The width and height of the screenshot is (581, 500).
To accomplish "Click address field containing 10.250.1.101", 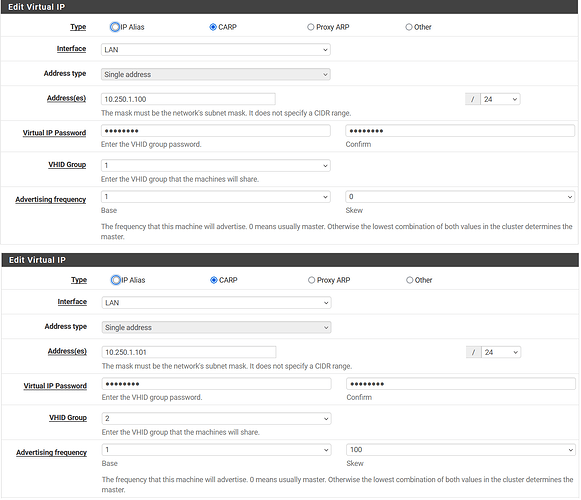I will (x=189, y=352).
